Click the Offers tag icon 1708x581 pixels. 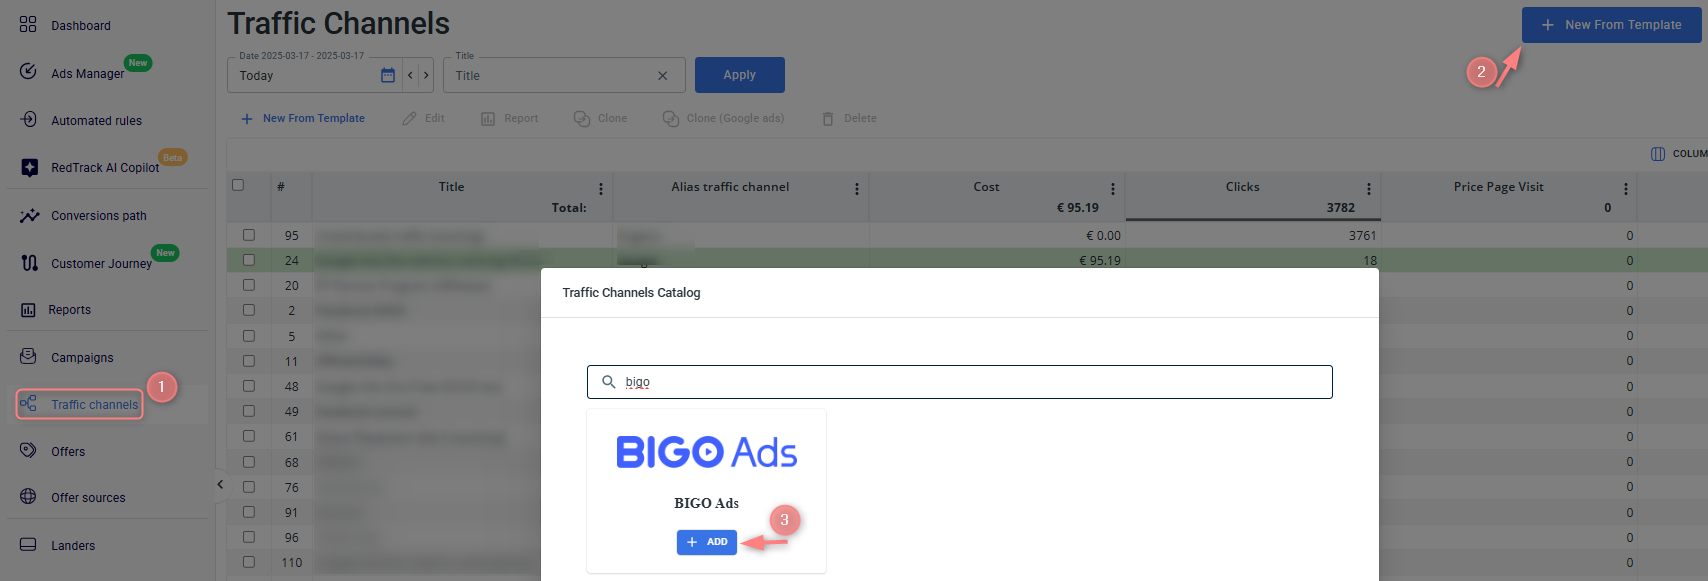tap(29, 451)
